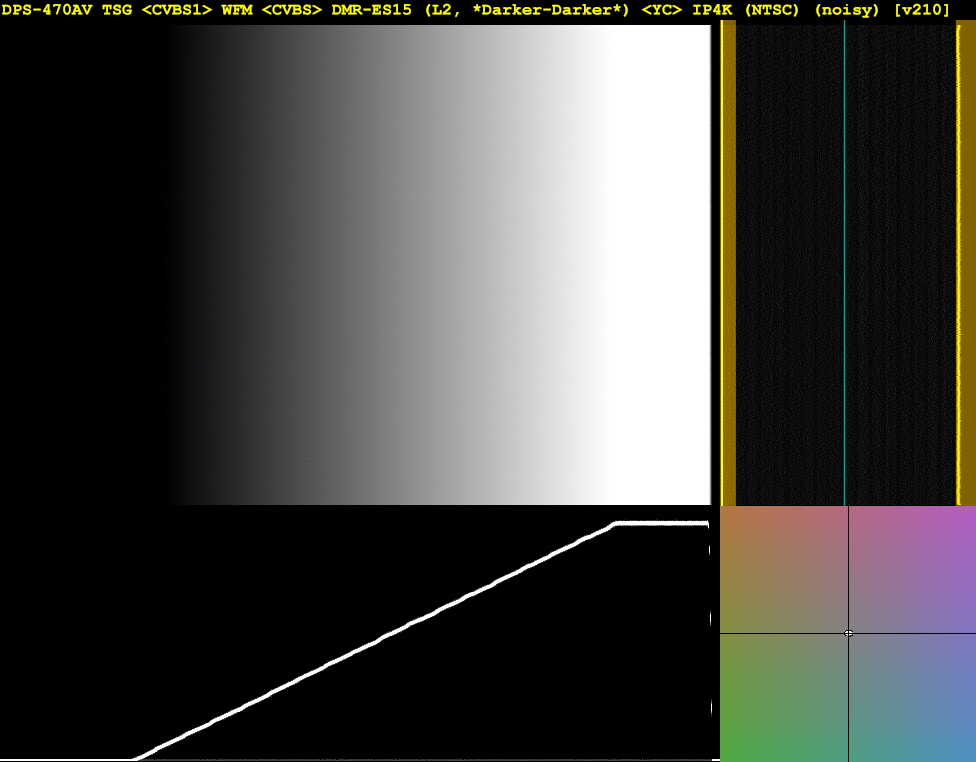Click the "(noisy)" label in header
The width and height of the screenshot is (976, 762).
[x=847, y=10]
